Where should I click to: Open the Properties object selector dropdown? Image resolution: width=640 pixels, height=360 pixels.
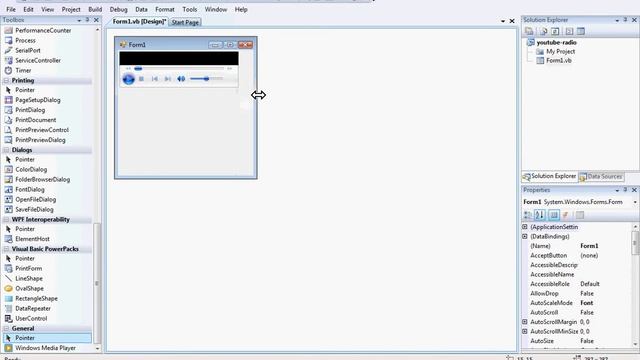point(635,202)
